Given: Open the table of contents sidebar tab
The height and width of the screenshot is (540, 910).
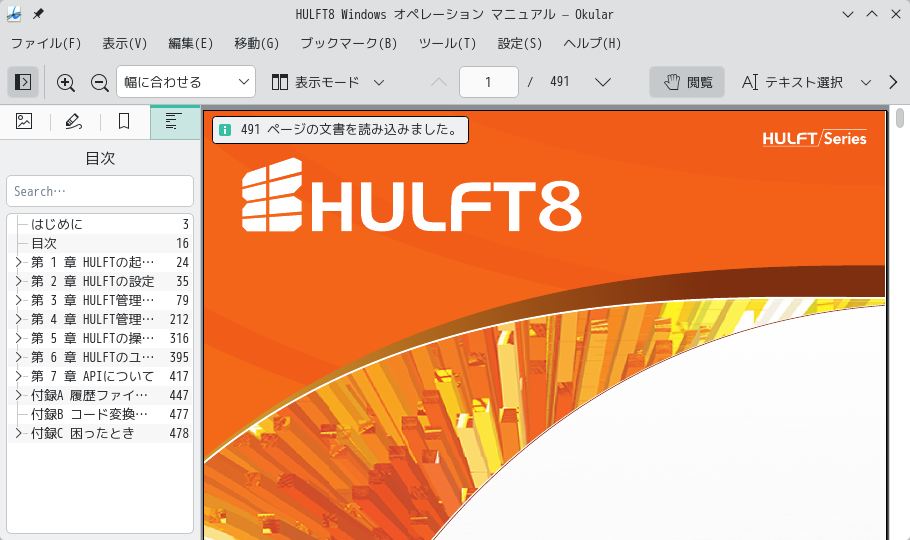Looking at the screenshot, I should point(175,121).
